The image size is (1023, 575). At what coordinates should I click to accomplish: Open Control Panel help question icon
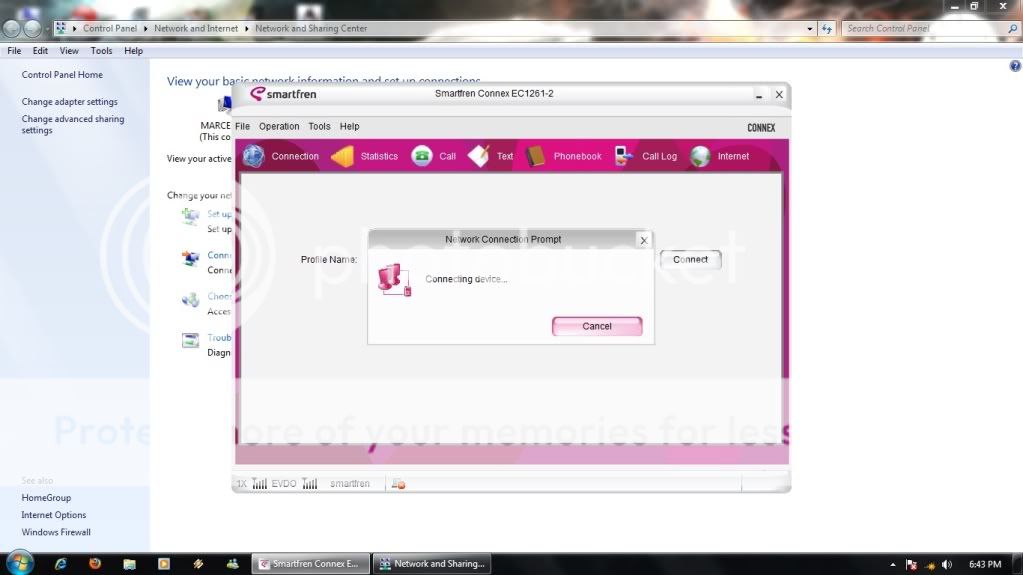pyautogui.click(x=1015, y=66)
